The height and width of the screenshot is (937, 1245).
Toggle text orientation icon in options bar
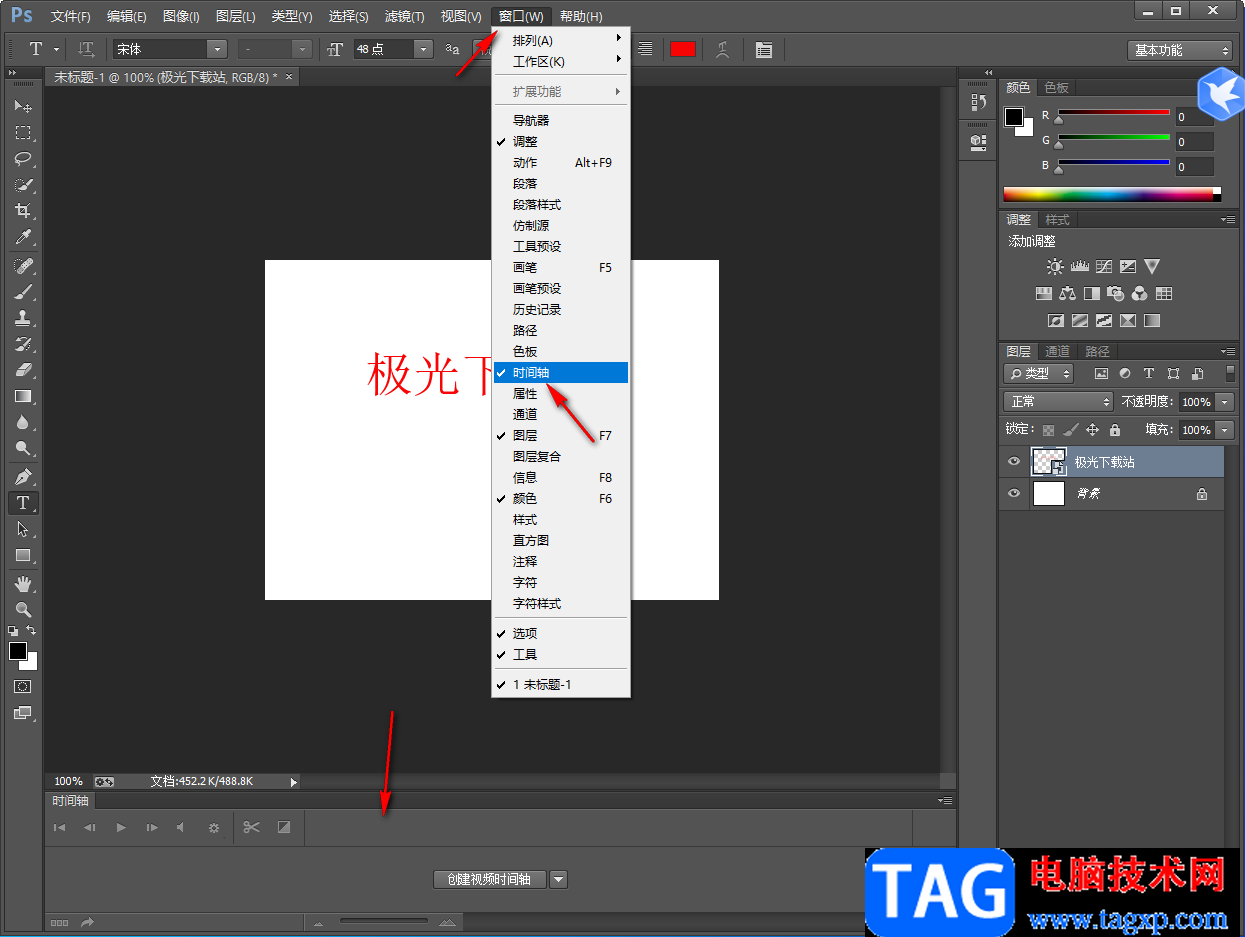[x=87, y=49]
